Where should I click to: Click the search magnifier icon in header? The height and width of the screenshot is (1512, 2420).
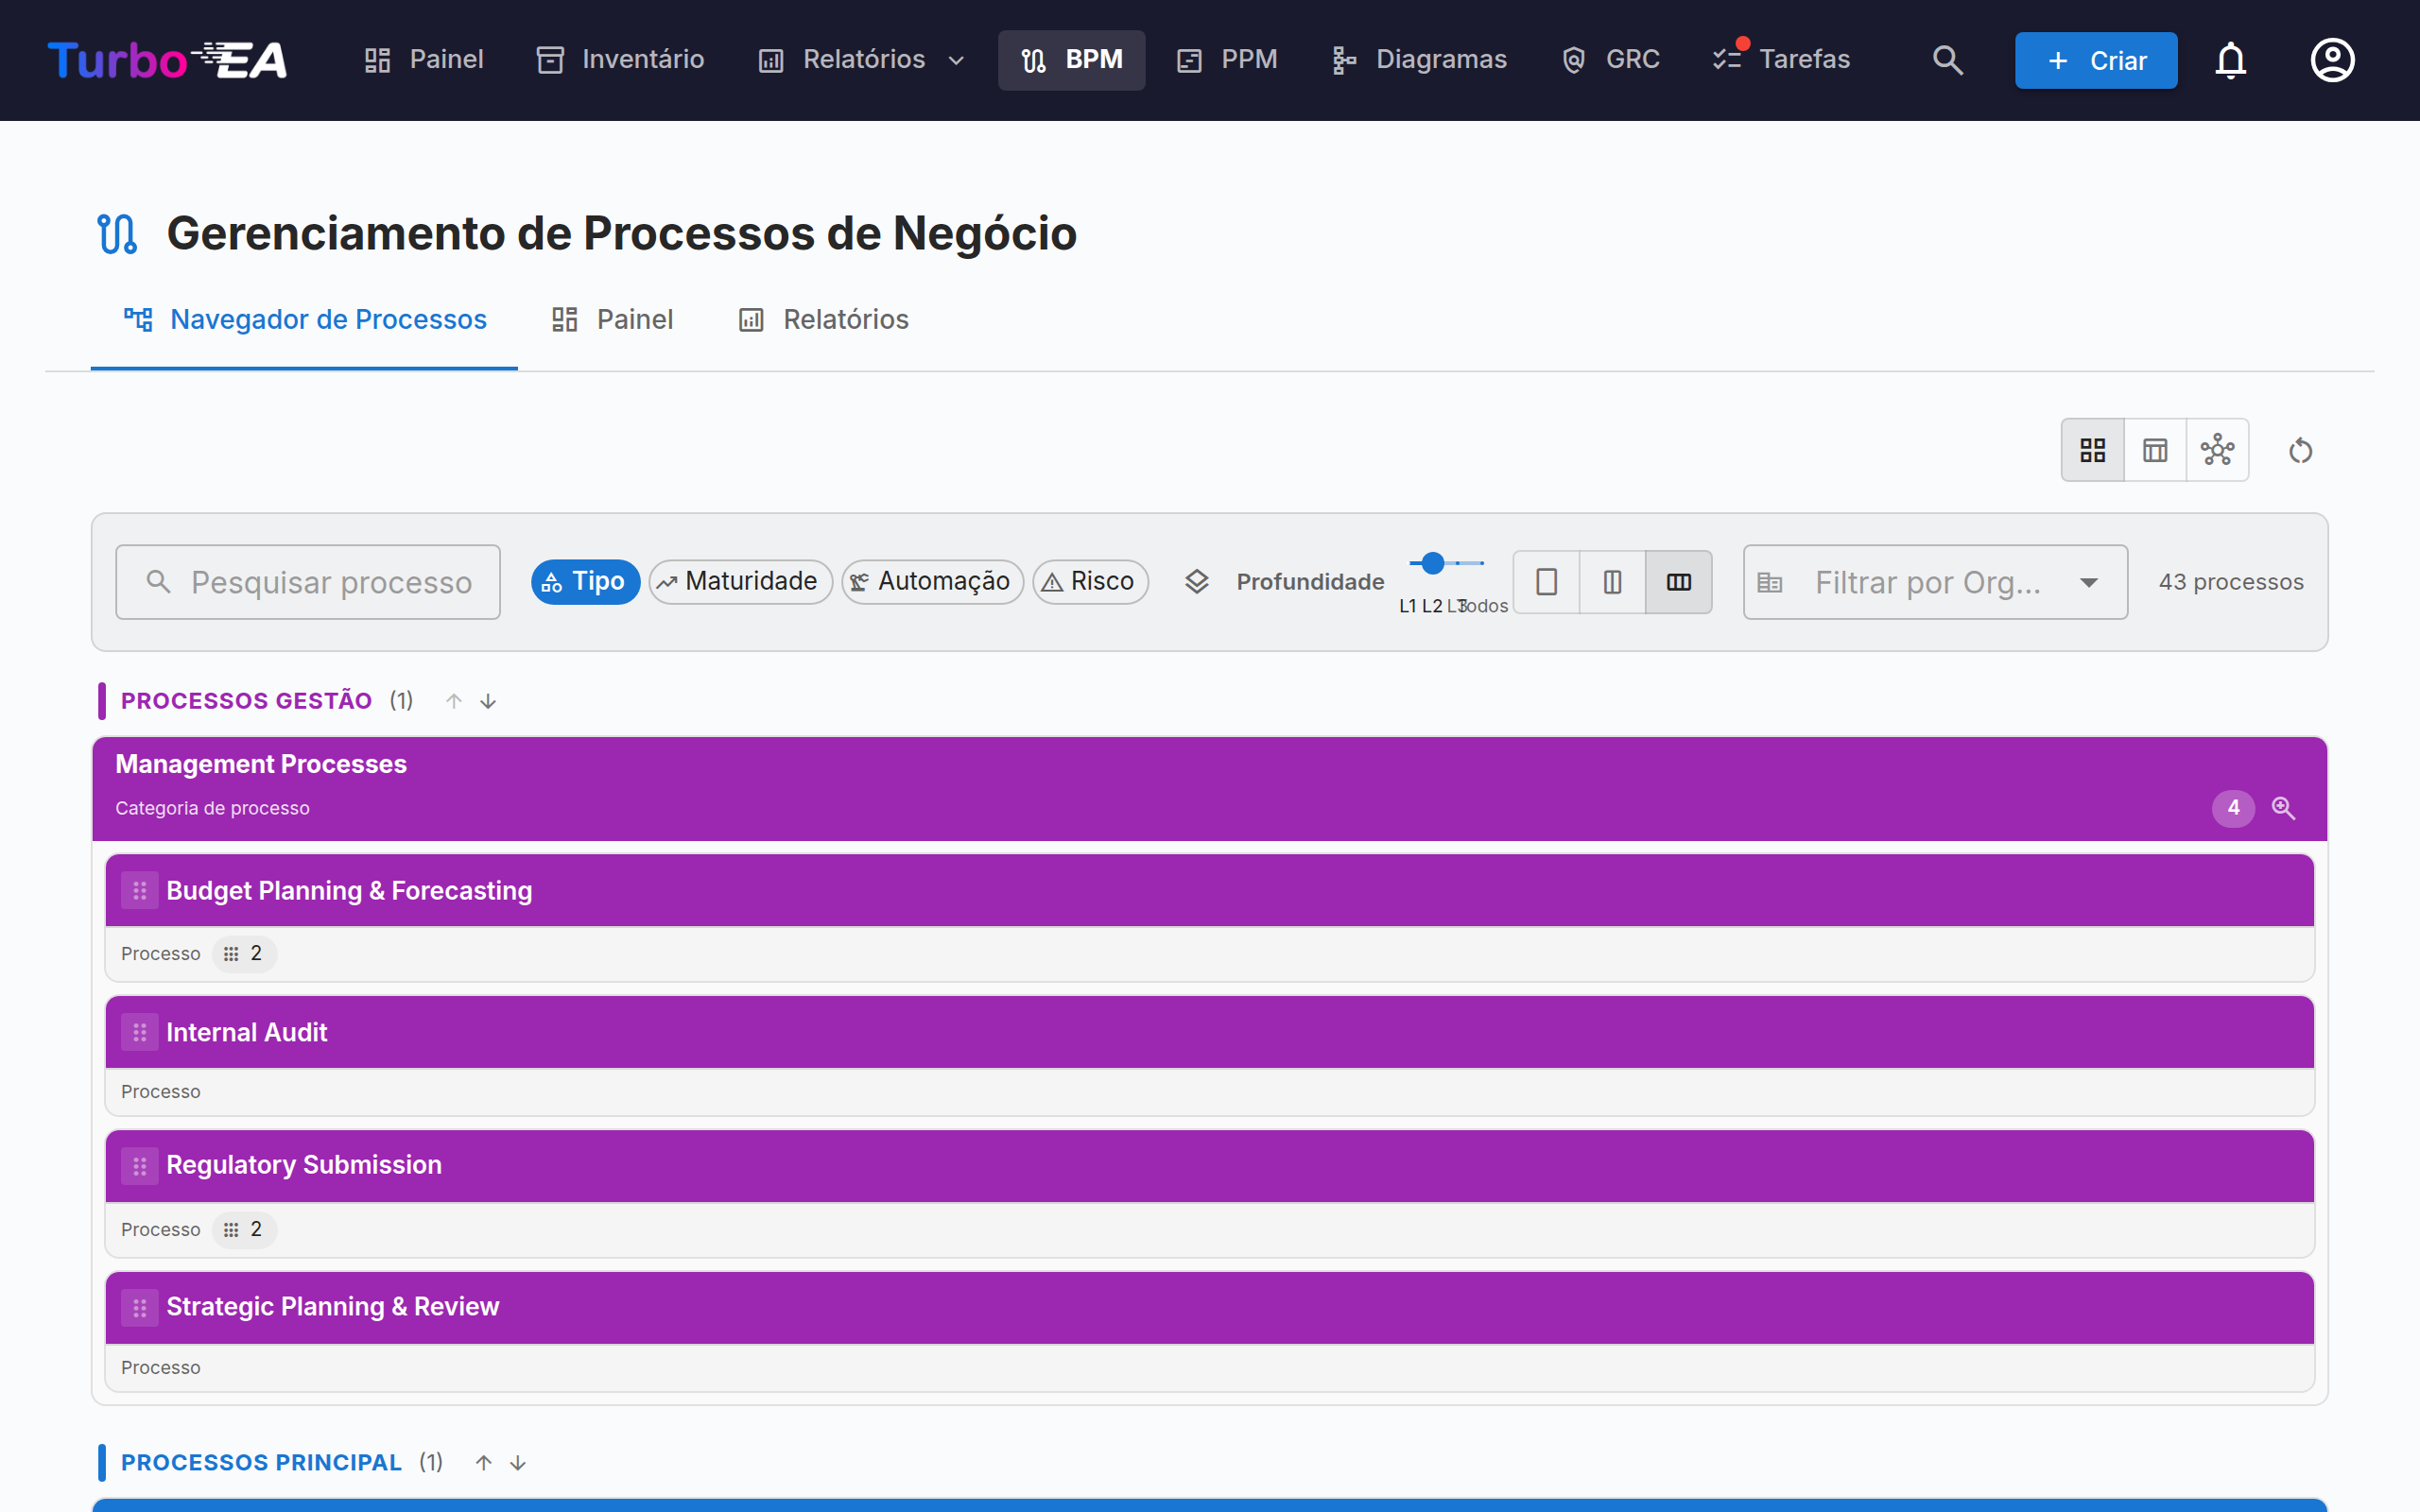tap(1947, 60)
